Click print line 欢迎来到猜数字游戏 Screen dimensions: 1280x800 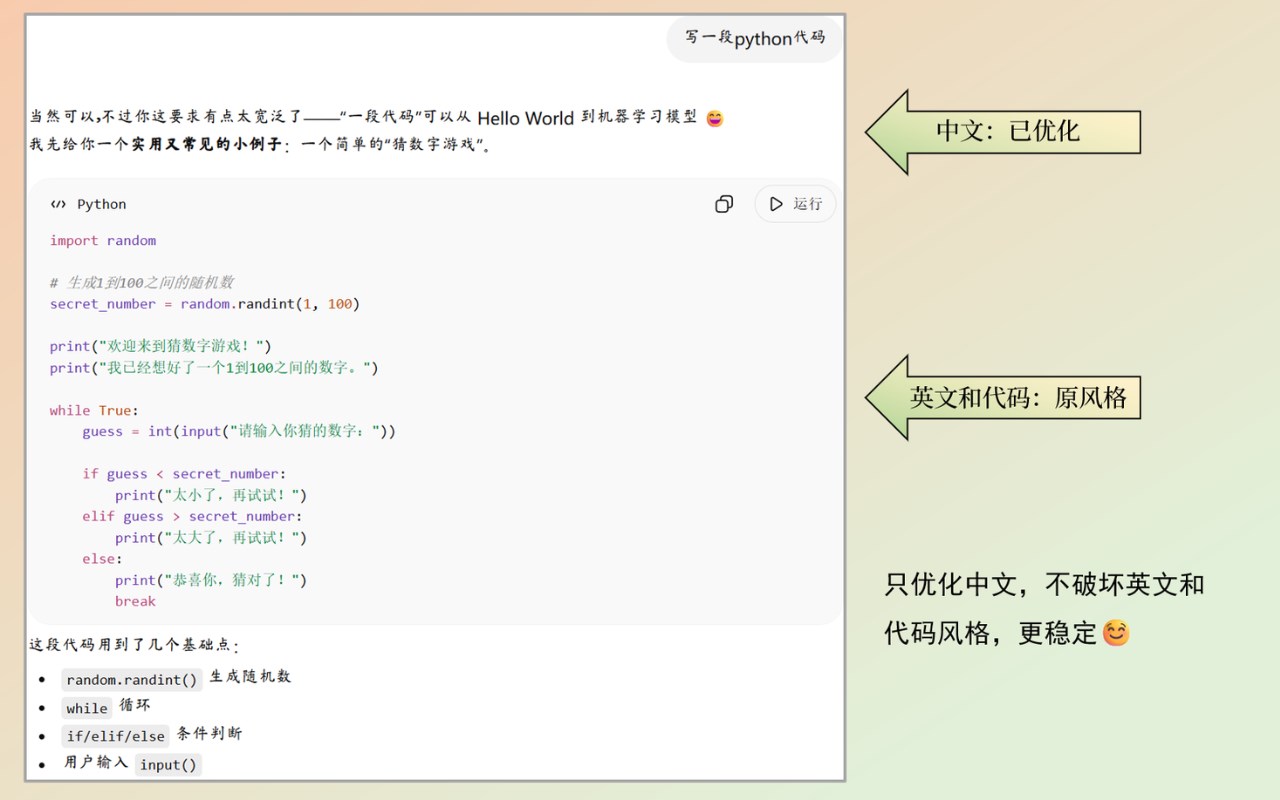click(161, 346)
